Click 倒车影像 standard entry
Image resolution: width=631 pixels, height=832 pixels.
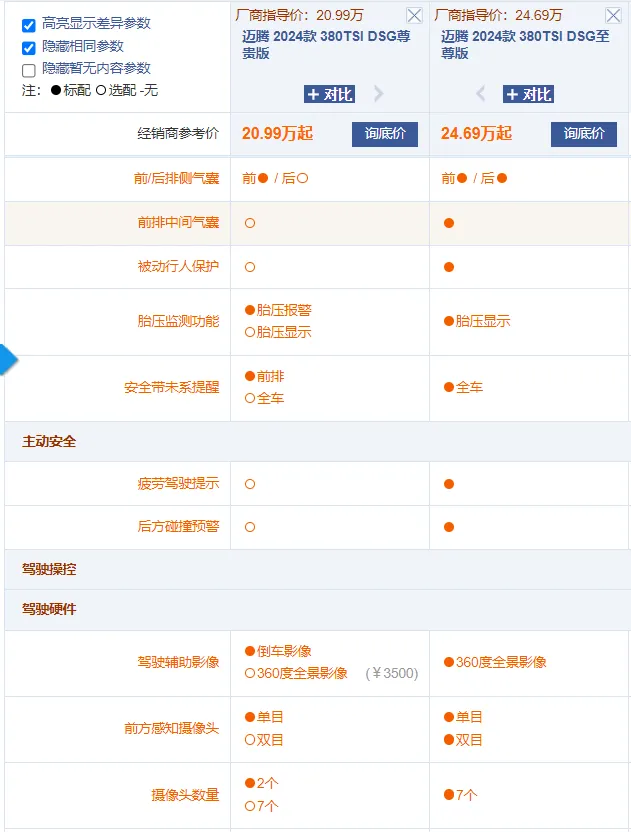point(278,651)
